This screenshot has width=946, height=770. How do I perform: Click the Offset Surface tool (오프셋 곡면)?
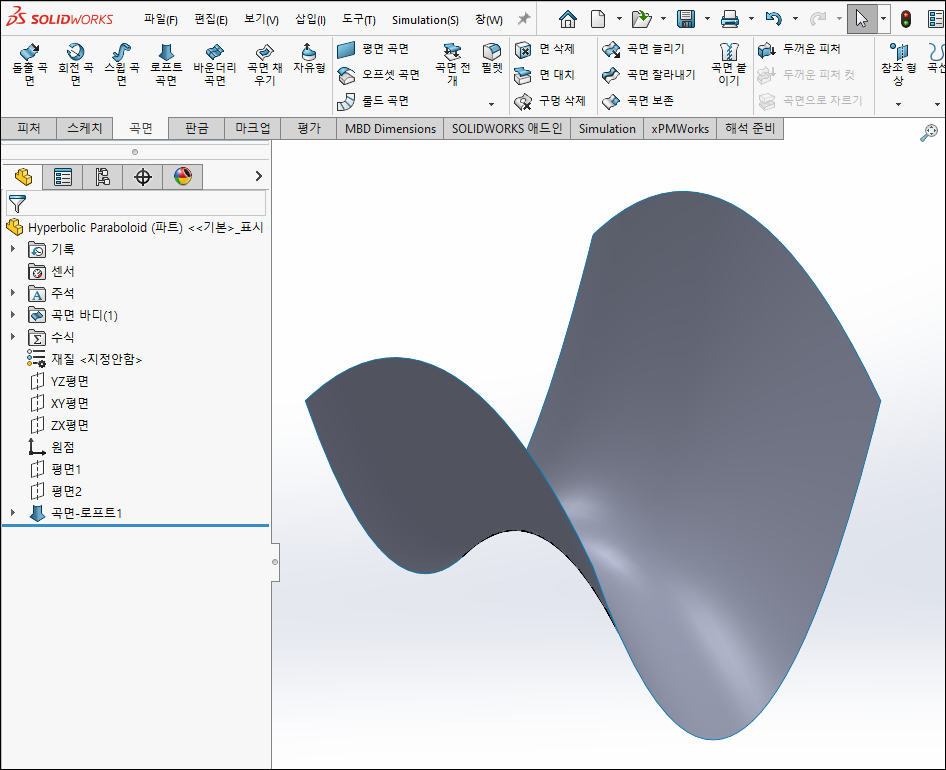pos(378,75)
